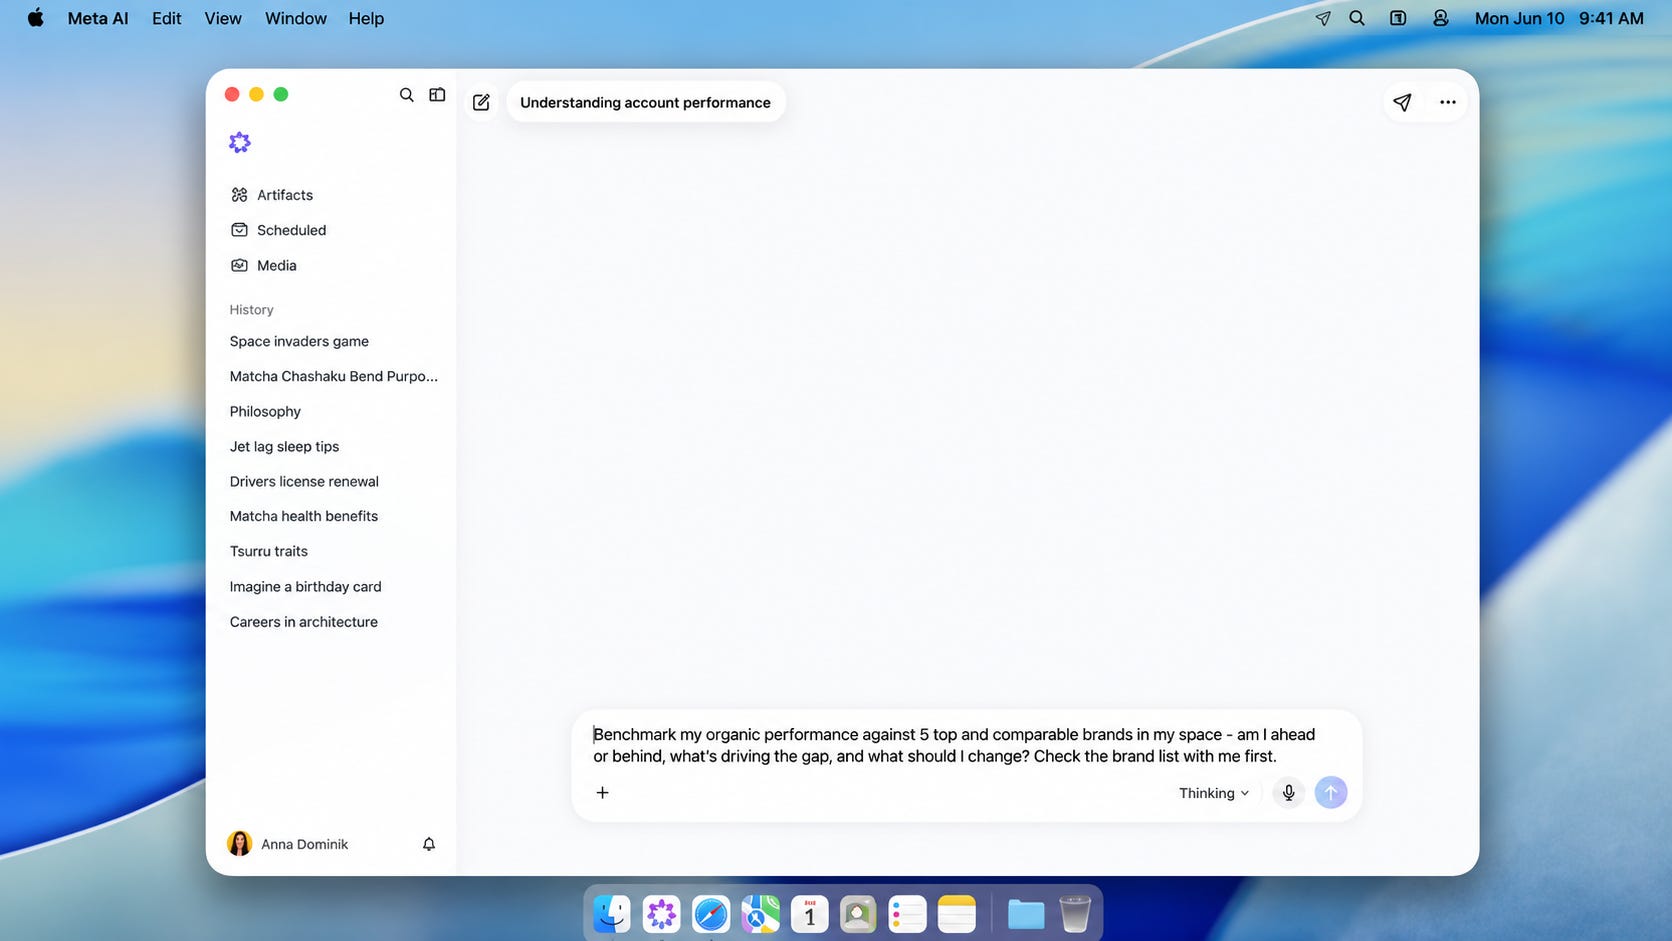
Task: Toggle the sidebar panel icon
Action: click(437, 95)
